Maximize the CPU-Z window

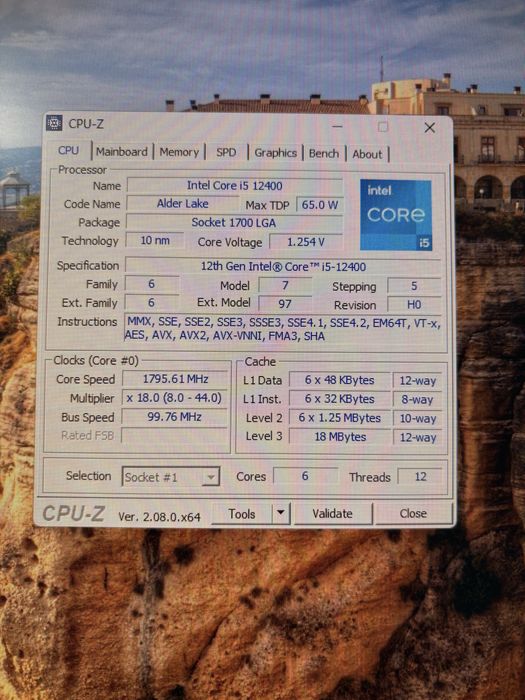383,127
